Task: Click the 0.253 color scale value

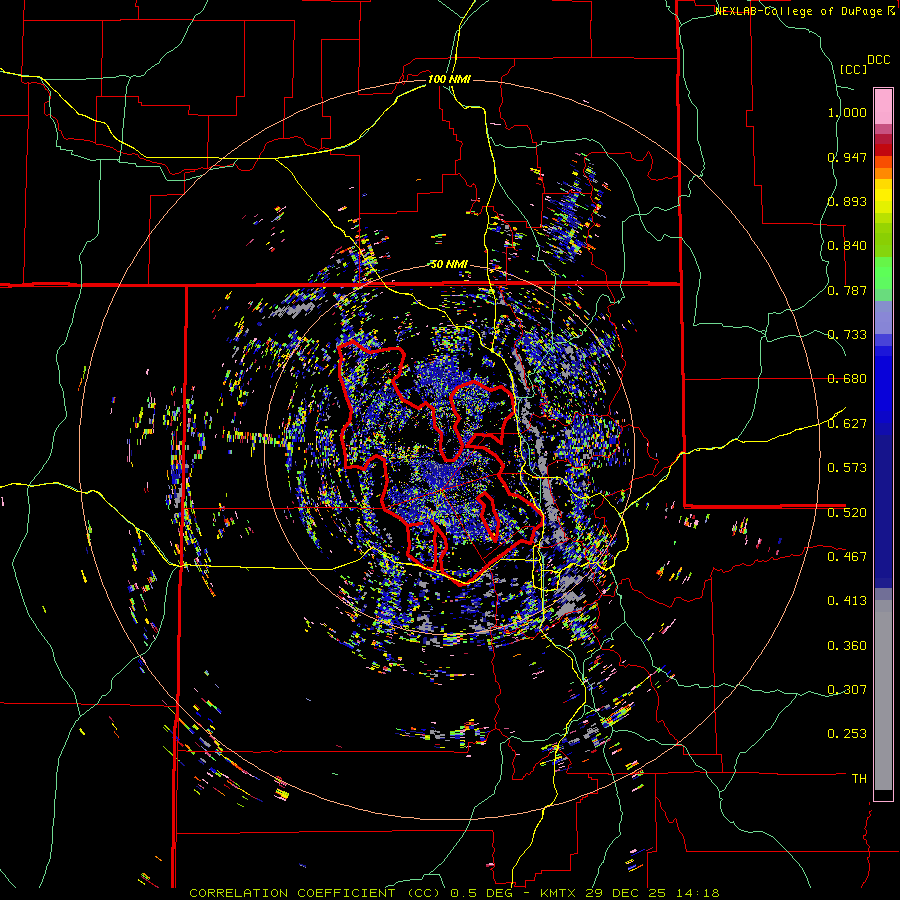Action: point(847,734)
